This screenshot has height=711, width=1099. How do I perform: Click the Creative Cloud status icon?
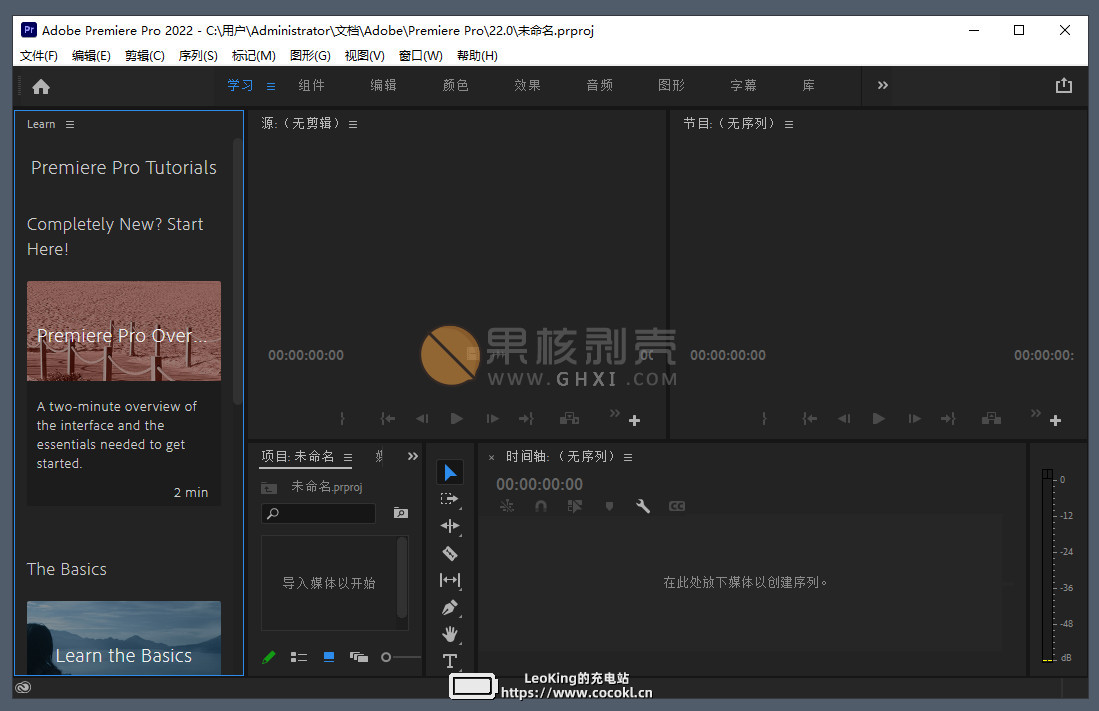pos(23,687)
